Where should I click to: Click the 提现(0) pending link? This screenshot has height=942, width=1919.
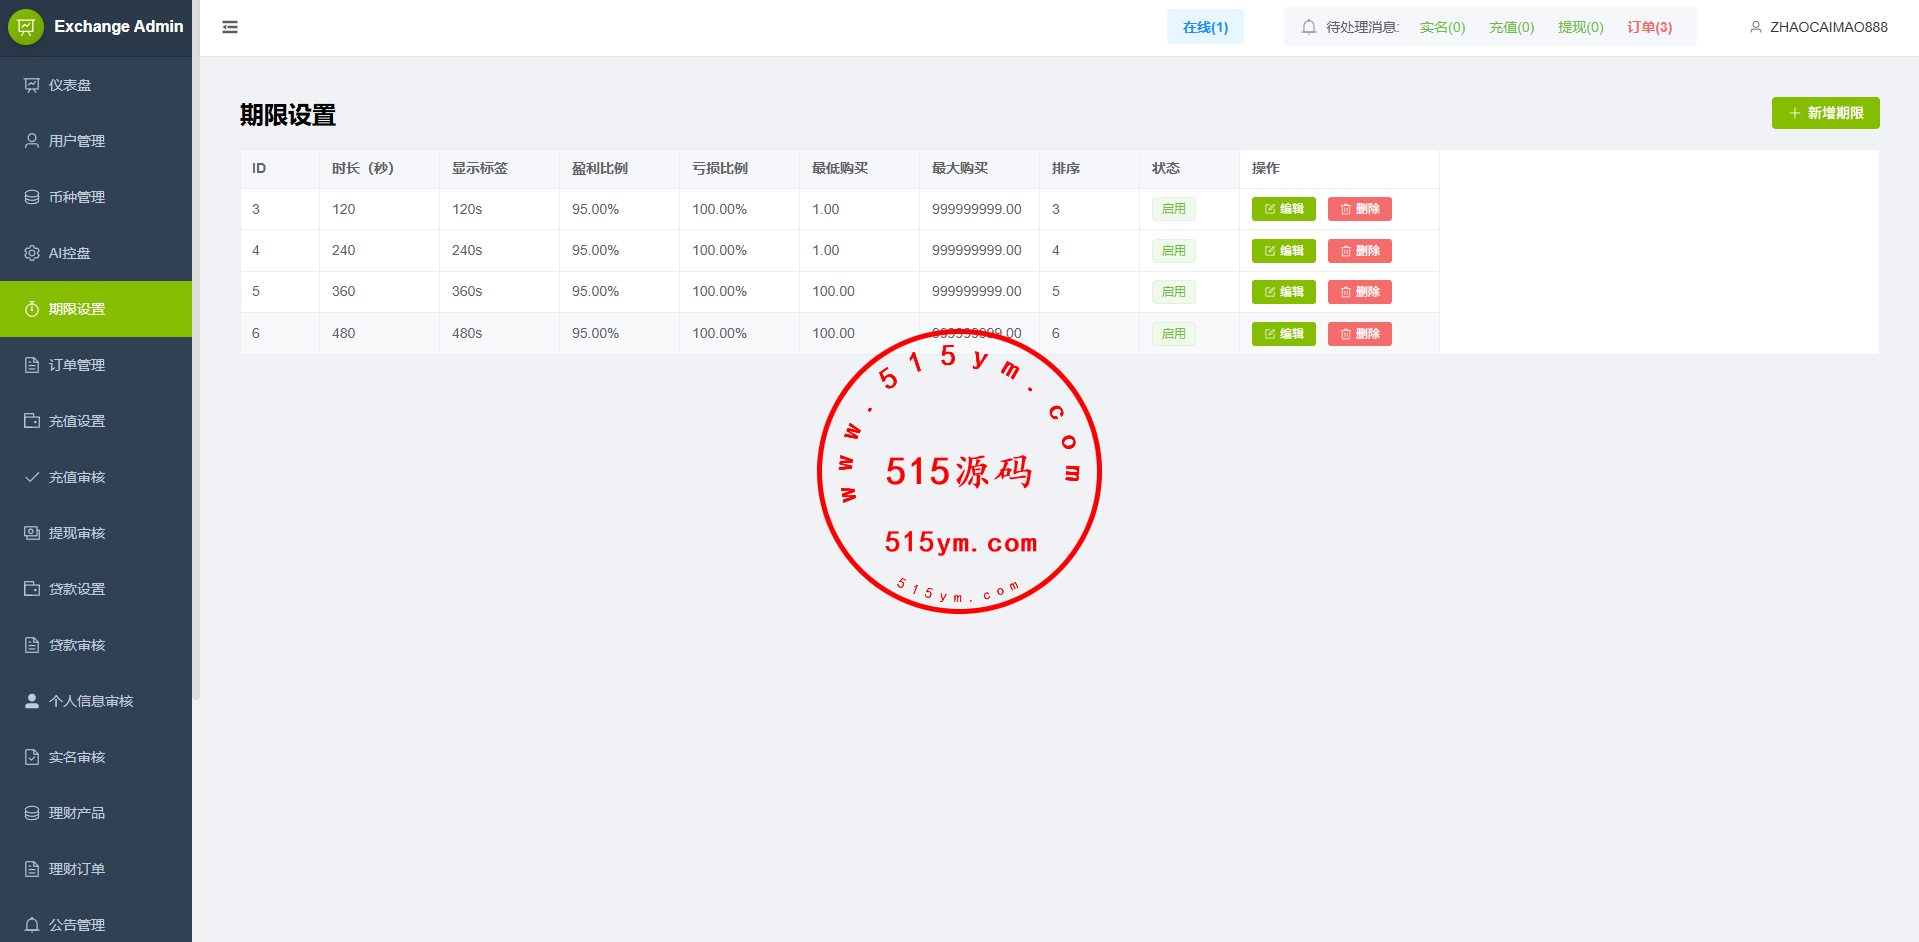(1580, 27)
